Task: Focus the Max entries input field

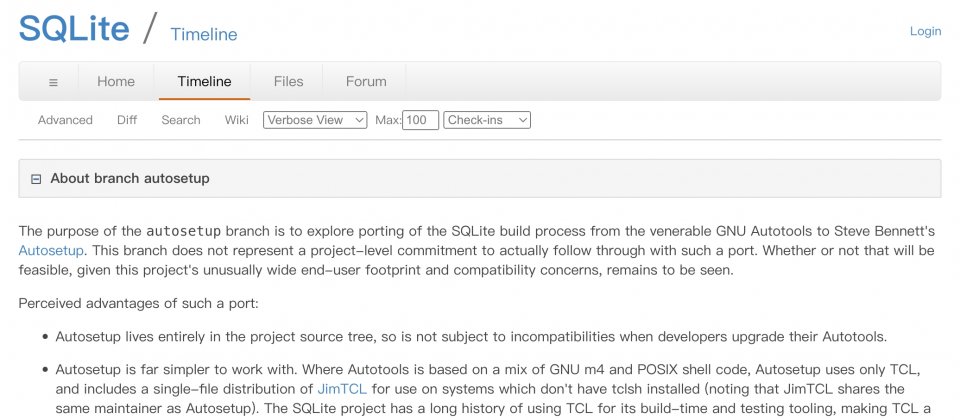Action: [421, 120]
